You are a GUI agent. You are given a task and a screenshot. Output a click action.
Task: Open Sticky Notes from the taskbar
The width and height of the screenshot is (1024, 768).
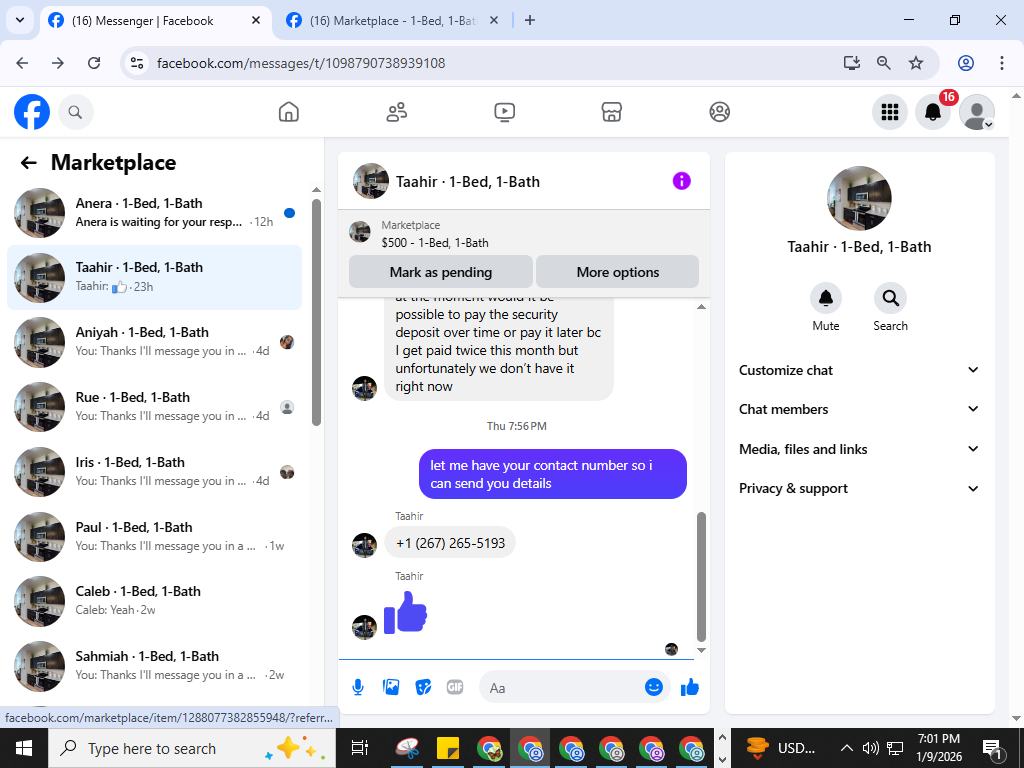pyautogui.click(x=448, y=748)
